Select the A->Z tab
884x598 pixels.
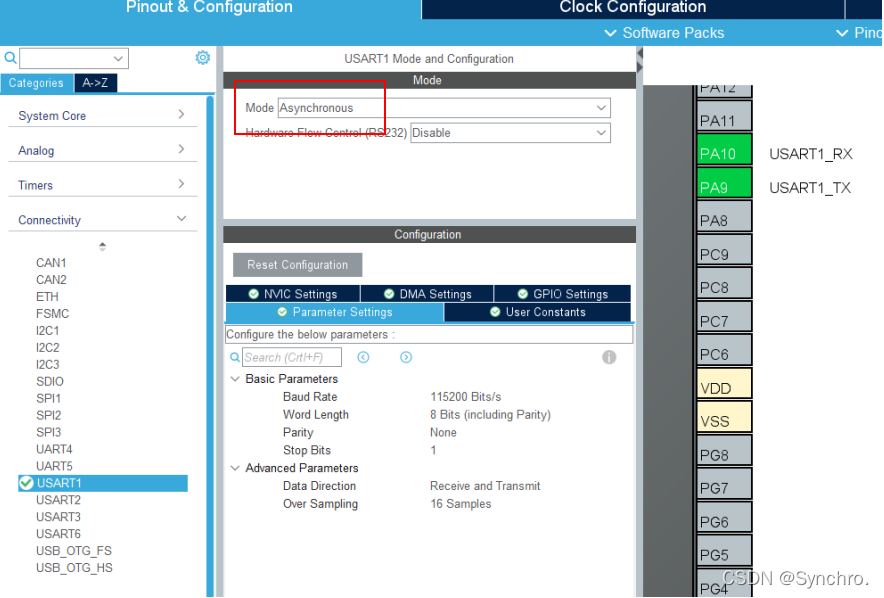pos(95,83)
